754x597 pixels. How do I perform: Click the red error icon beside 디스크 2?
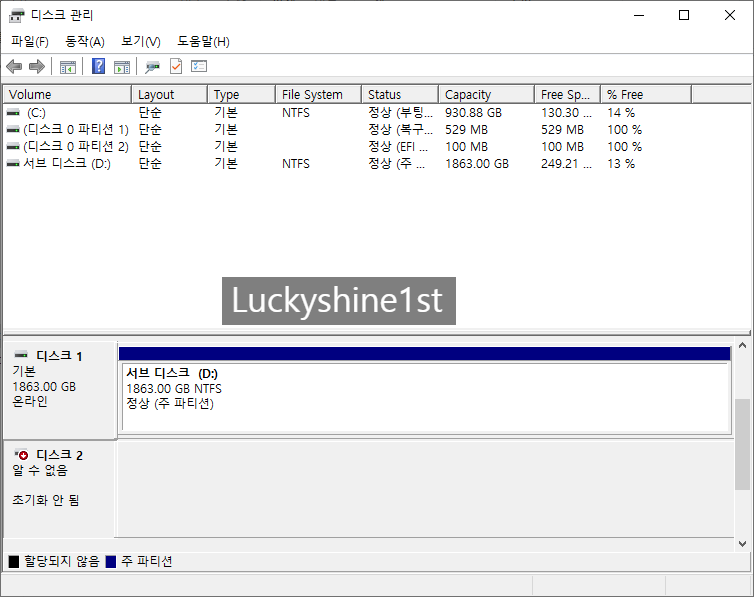(x=21, y=454)
